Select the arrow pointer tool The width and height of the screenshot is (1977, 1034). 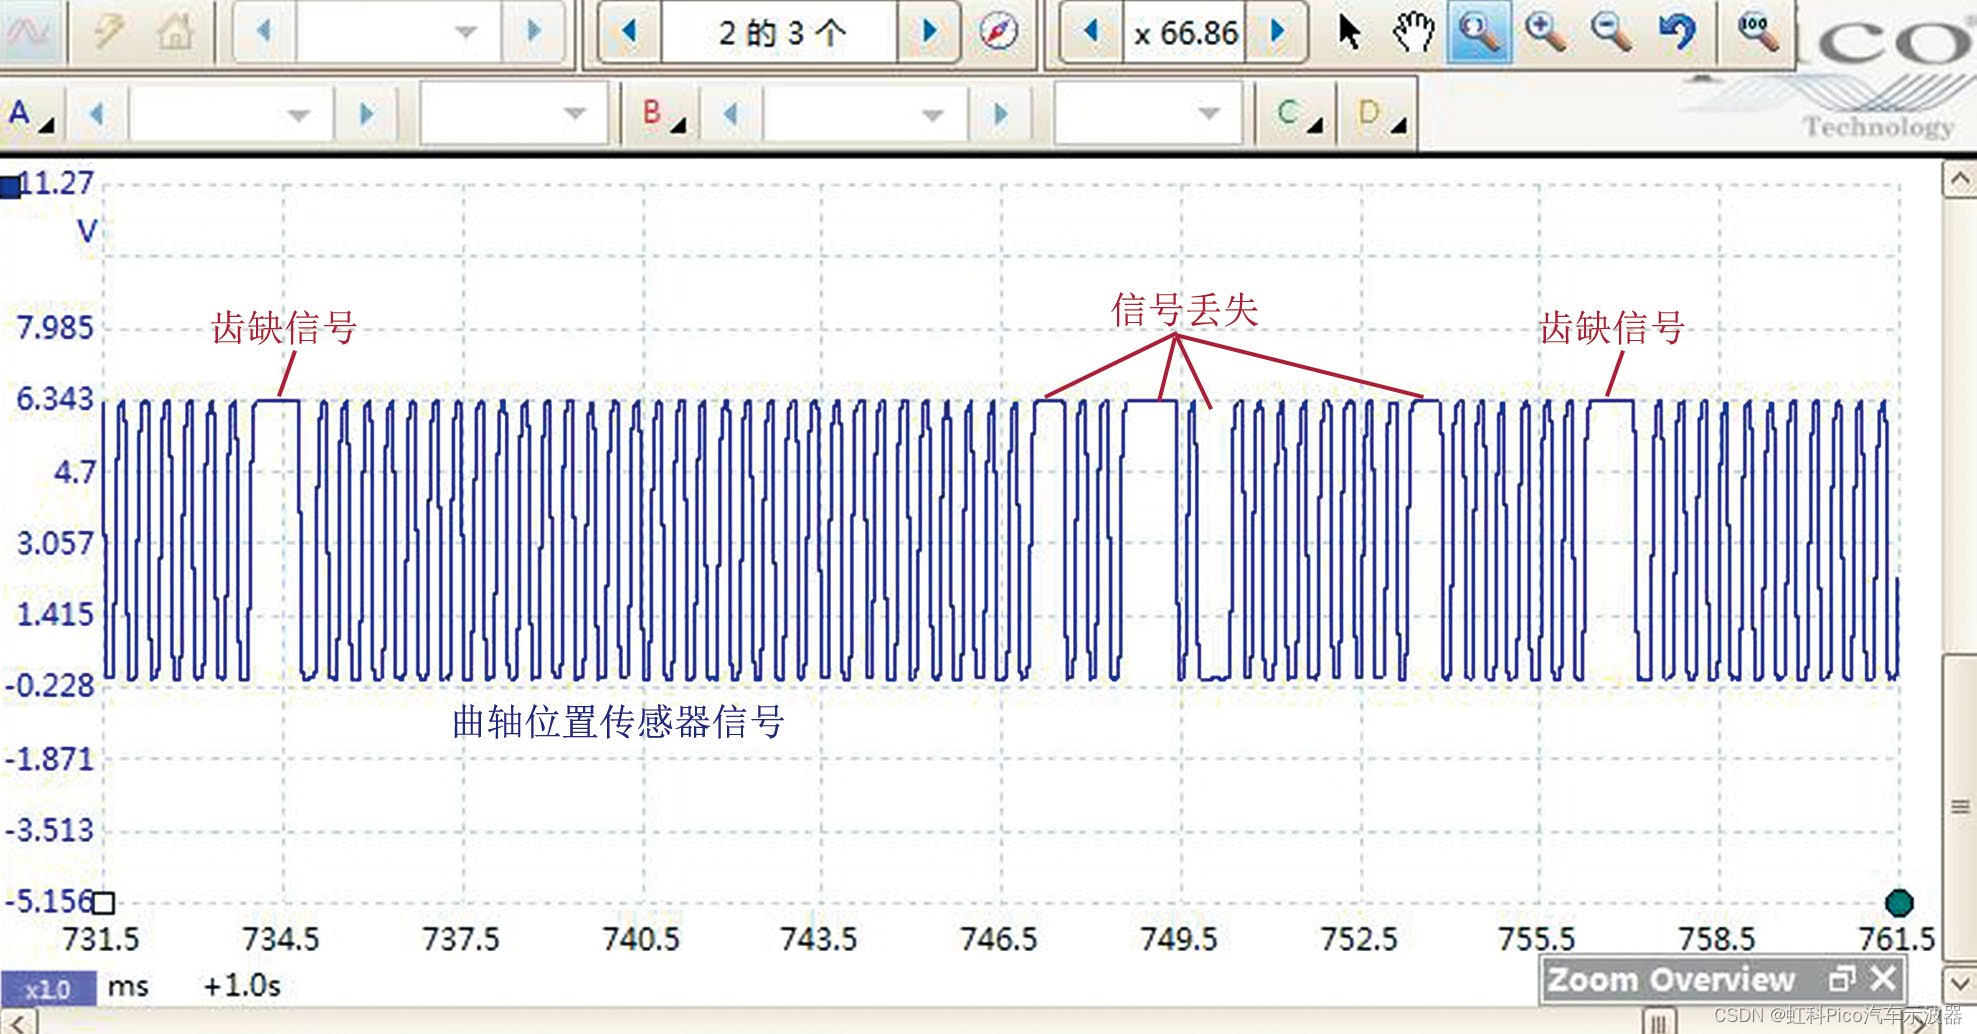tap(1349, 32)
